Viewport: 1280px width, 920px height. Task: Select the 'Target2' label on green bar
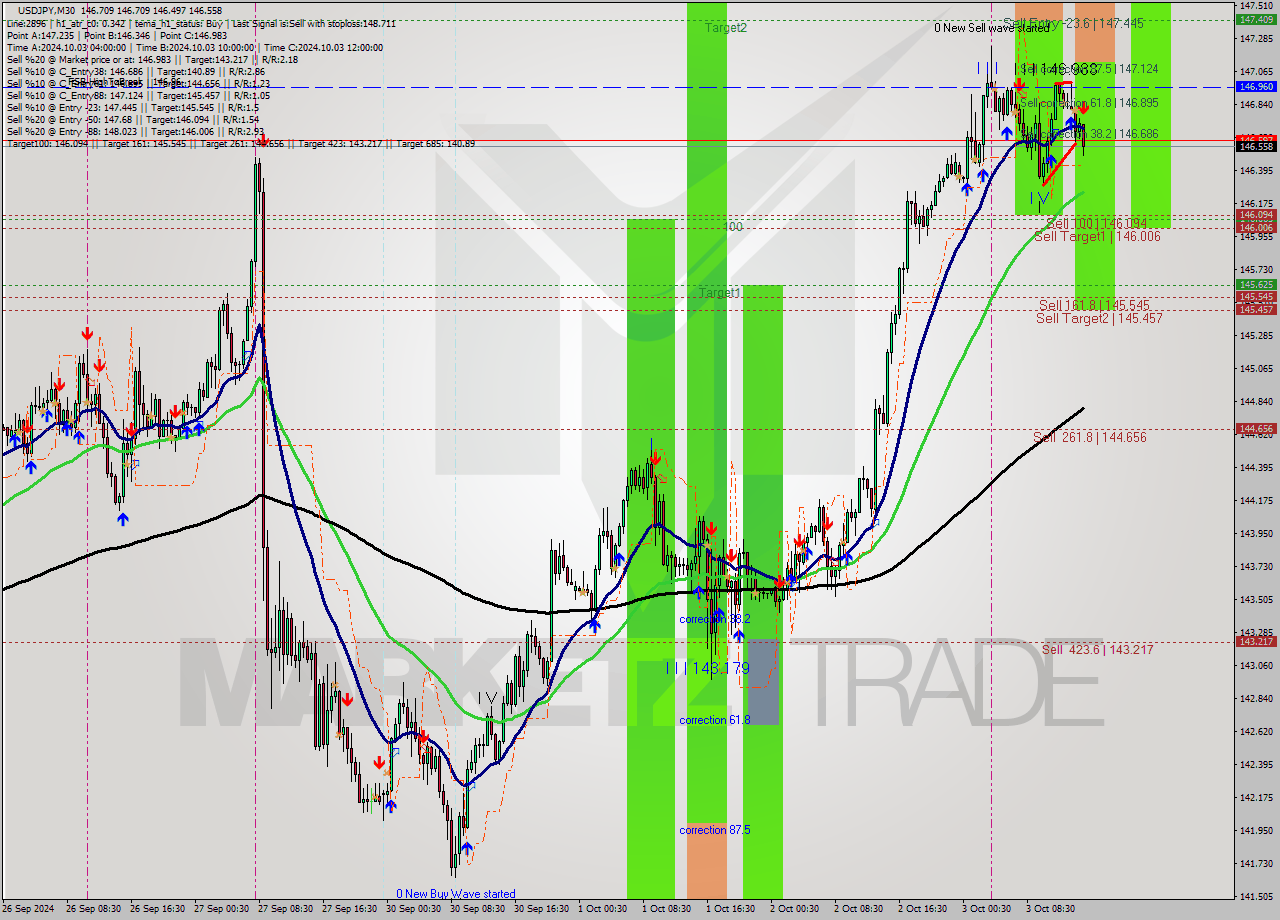pyautogui.click(x=725, y=28)
